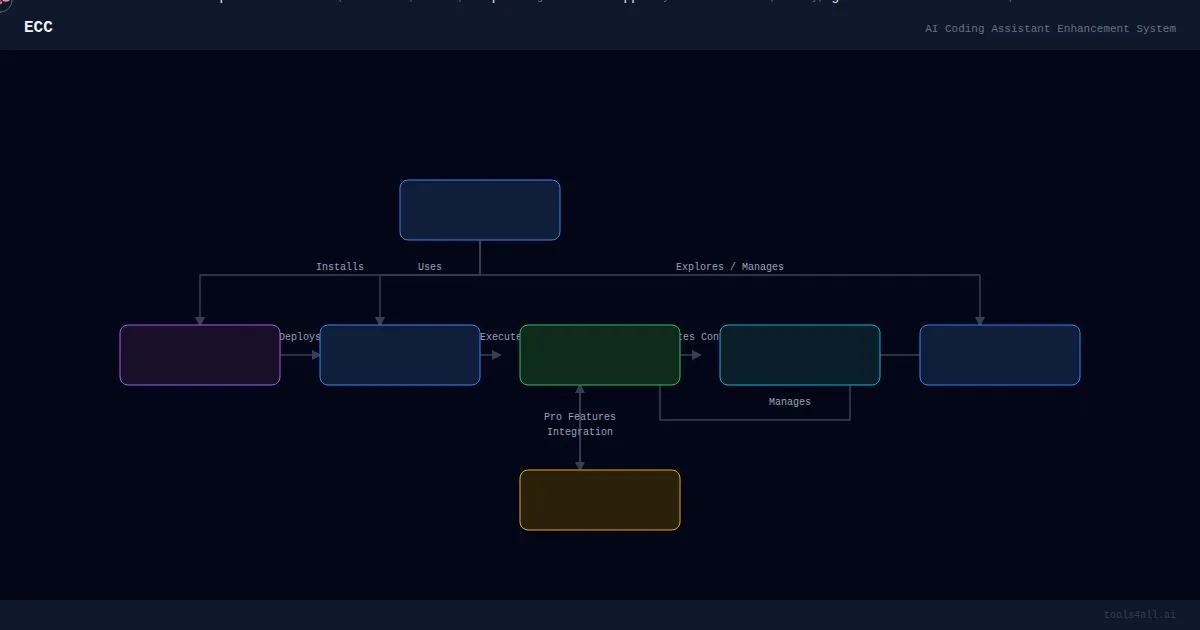Select the topmost blue node of the diagram
This screenshot has width=1200, height=630.
pyautogui.click(x=480, y=210)
